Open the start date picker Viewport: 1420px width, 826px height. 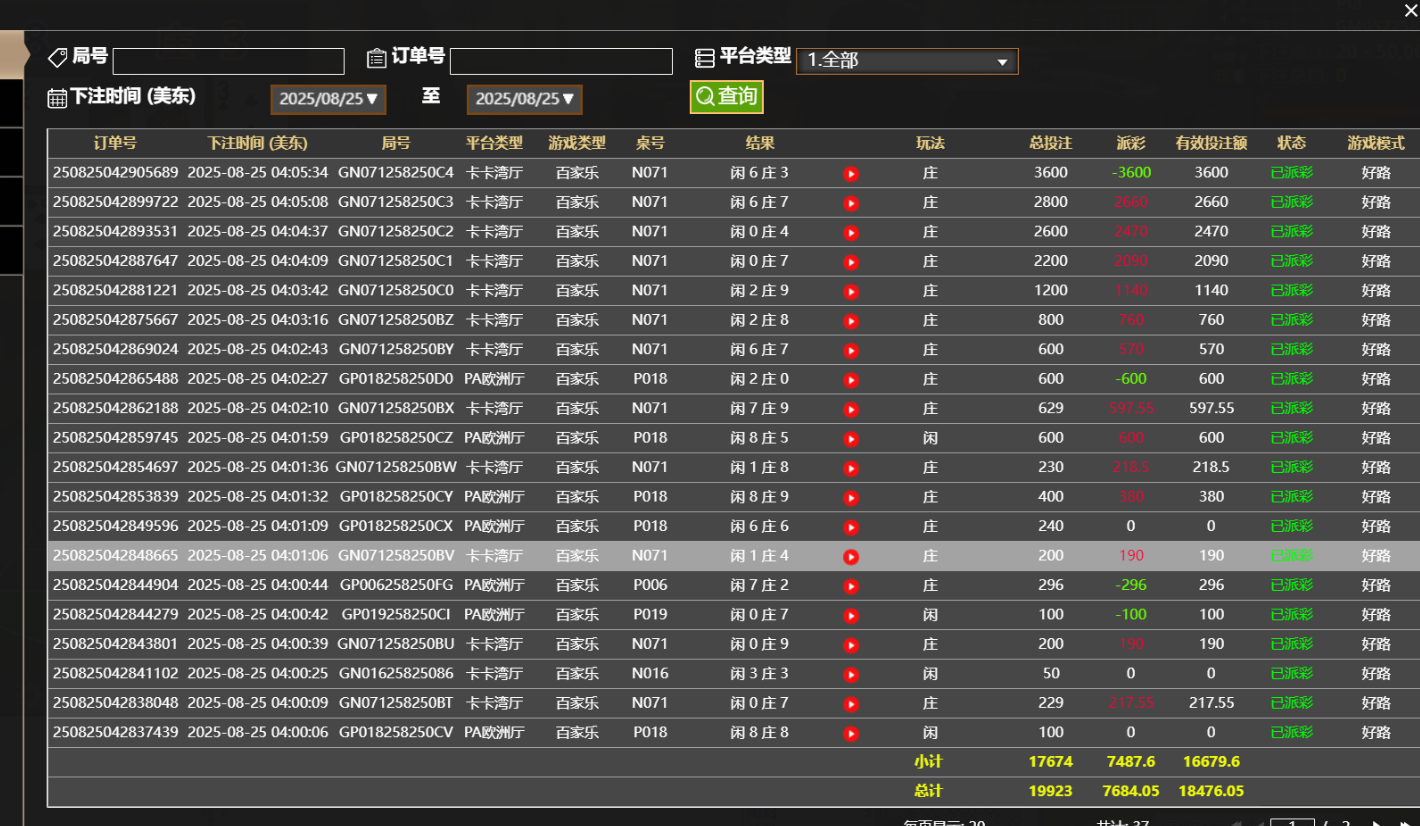click(x=328, y=99)
